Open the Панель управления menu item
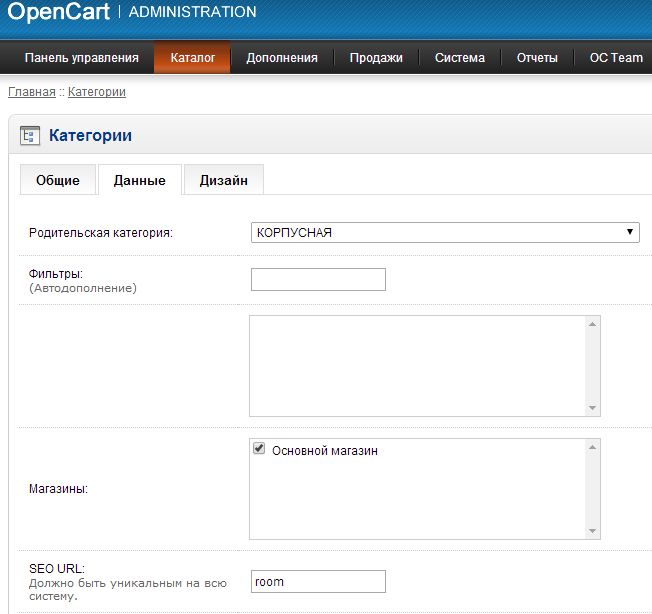Screen dimensions: 652x614 tap(81, 58)
